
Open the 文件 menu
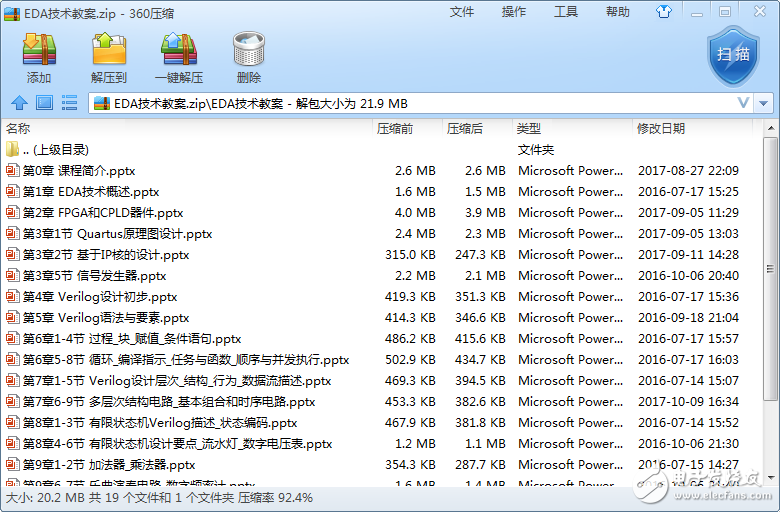click(x=462, y=12)
